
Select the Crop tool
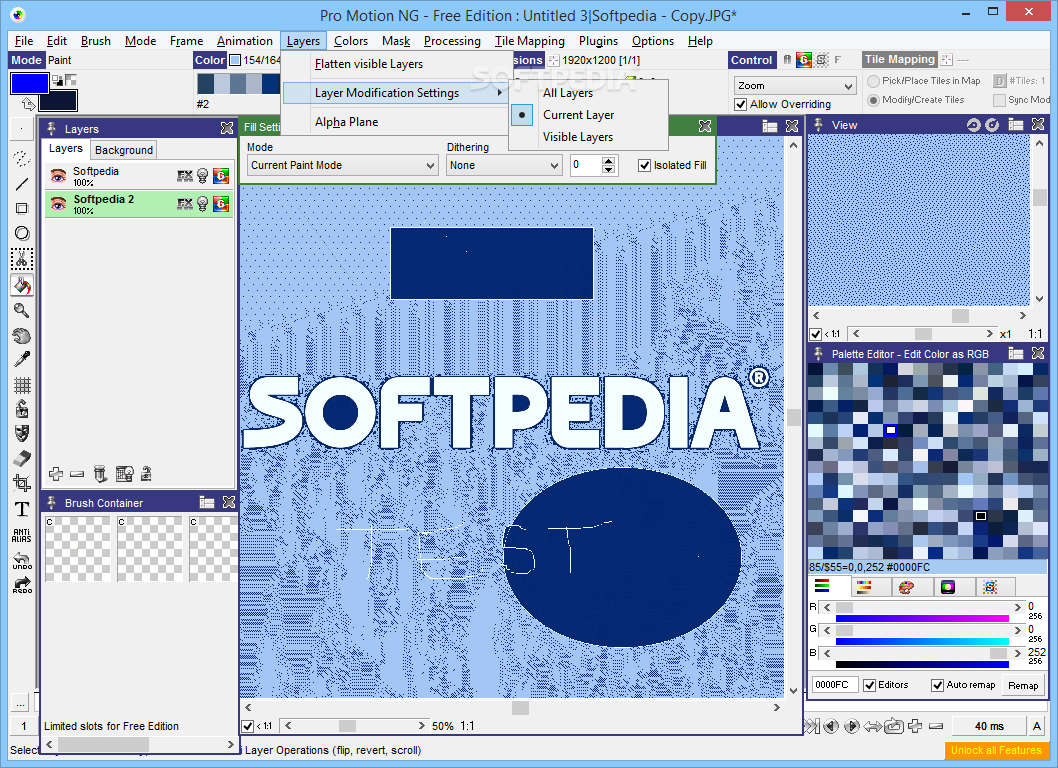(x=22, y=483)
